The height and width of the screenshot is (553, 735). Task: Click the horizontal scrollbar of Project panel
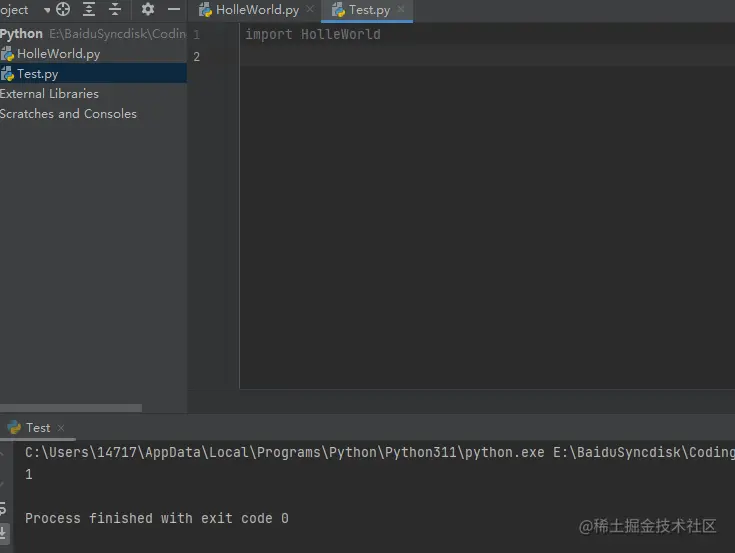click(71, 408)
